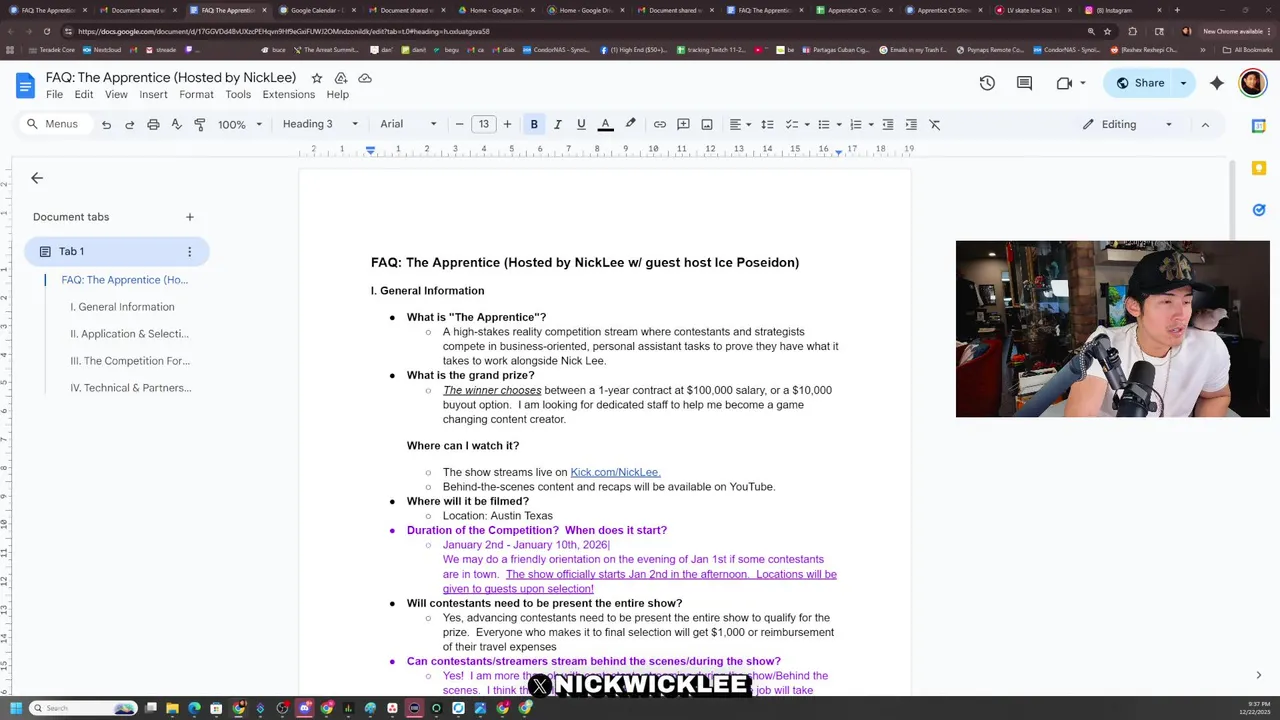This screenshot has height=720, width=1280.
Task: Decrease font size with minus
Action: point(459,124)
